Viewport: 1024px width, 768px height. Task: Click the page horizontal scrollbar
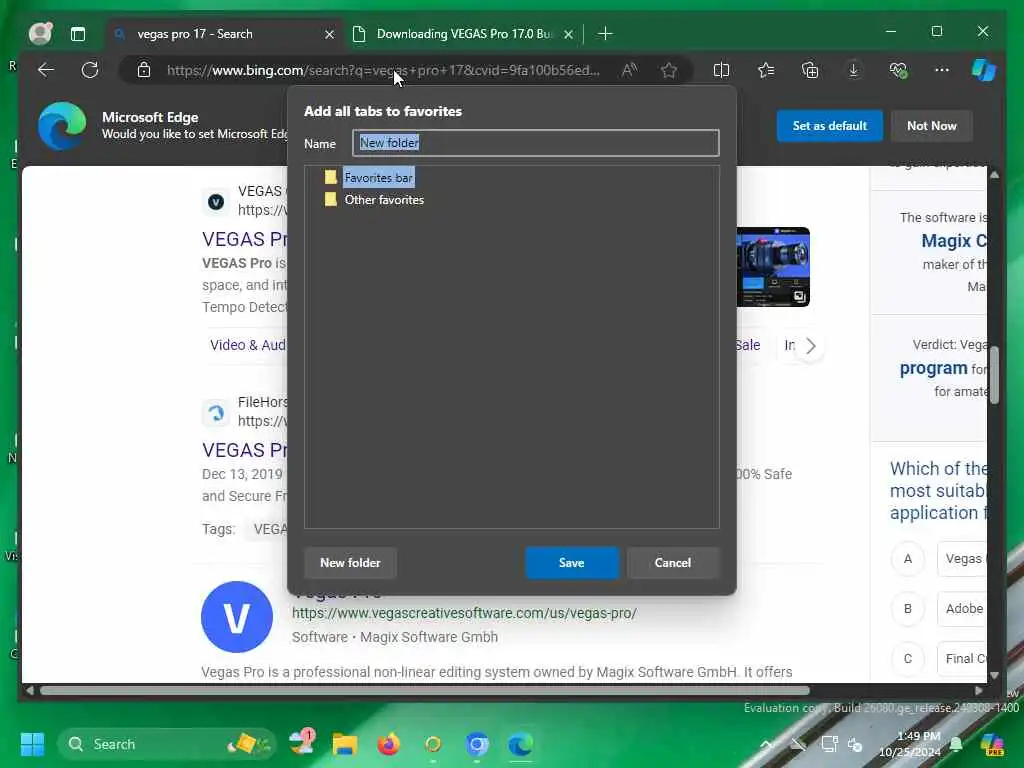[x=424, y=690]
